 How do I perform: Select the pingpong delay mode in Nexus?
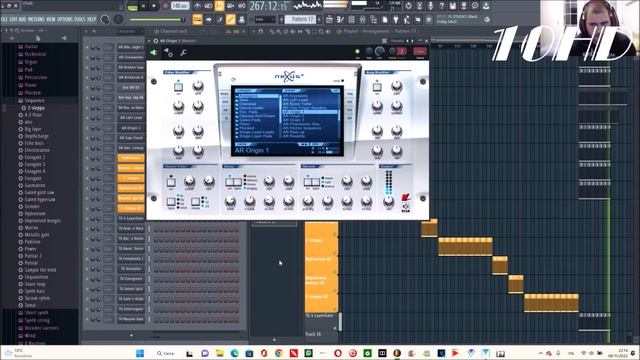250,189
